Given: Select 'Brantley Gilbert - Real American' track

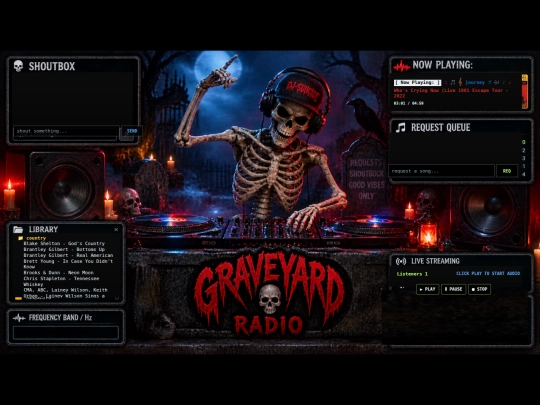Looking at the screenshot, I should pos(68,256).
